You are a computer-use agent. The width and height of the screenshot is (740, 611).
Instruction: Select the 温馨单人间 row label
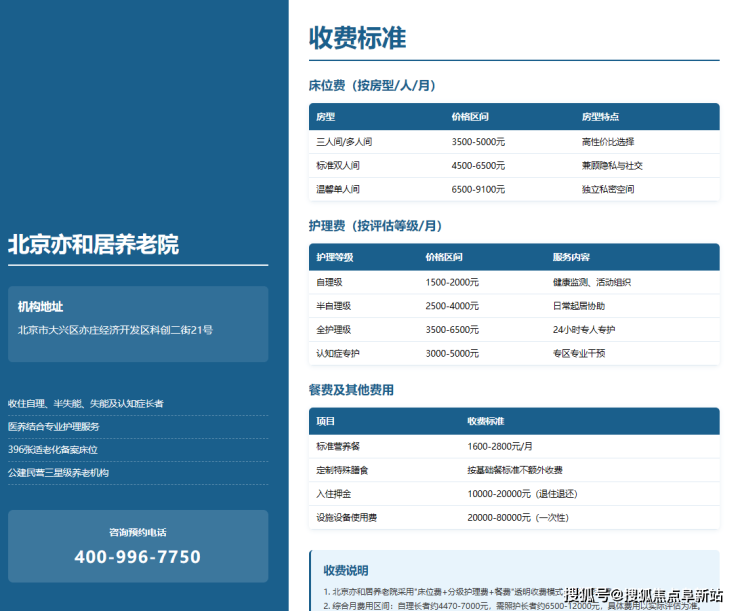pos(338,189)
